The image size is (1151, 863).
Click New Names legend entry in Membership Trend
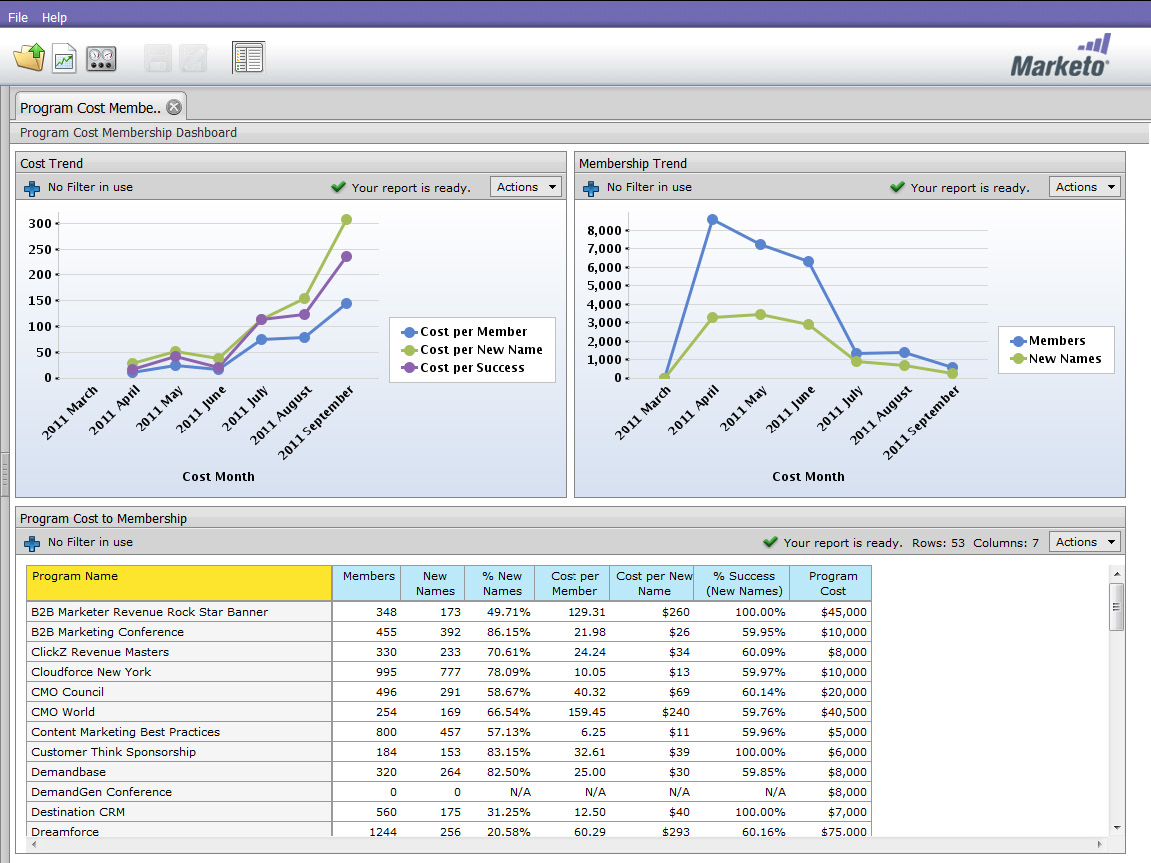coord(1056,359)
